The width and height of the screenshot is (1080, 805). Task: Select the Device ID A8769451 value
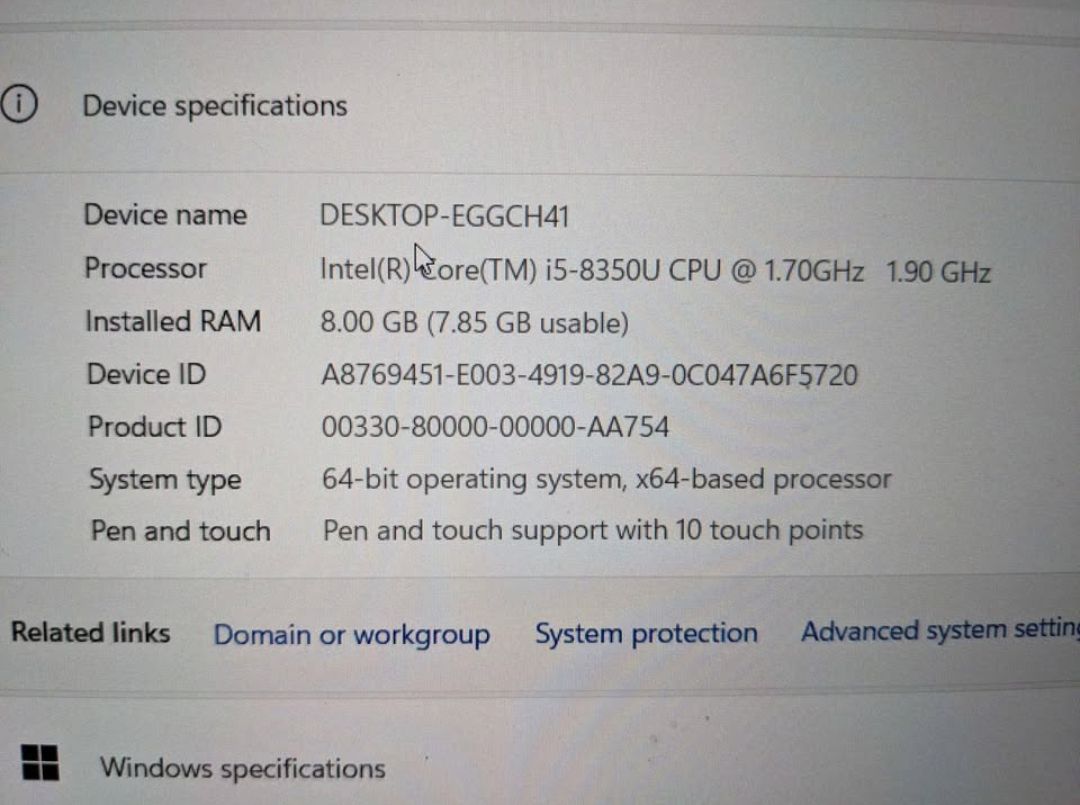[x=590, y=375]
